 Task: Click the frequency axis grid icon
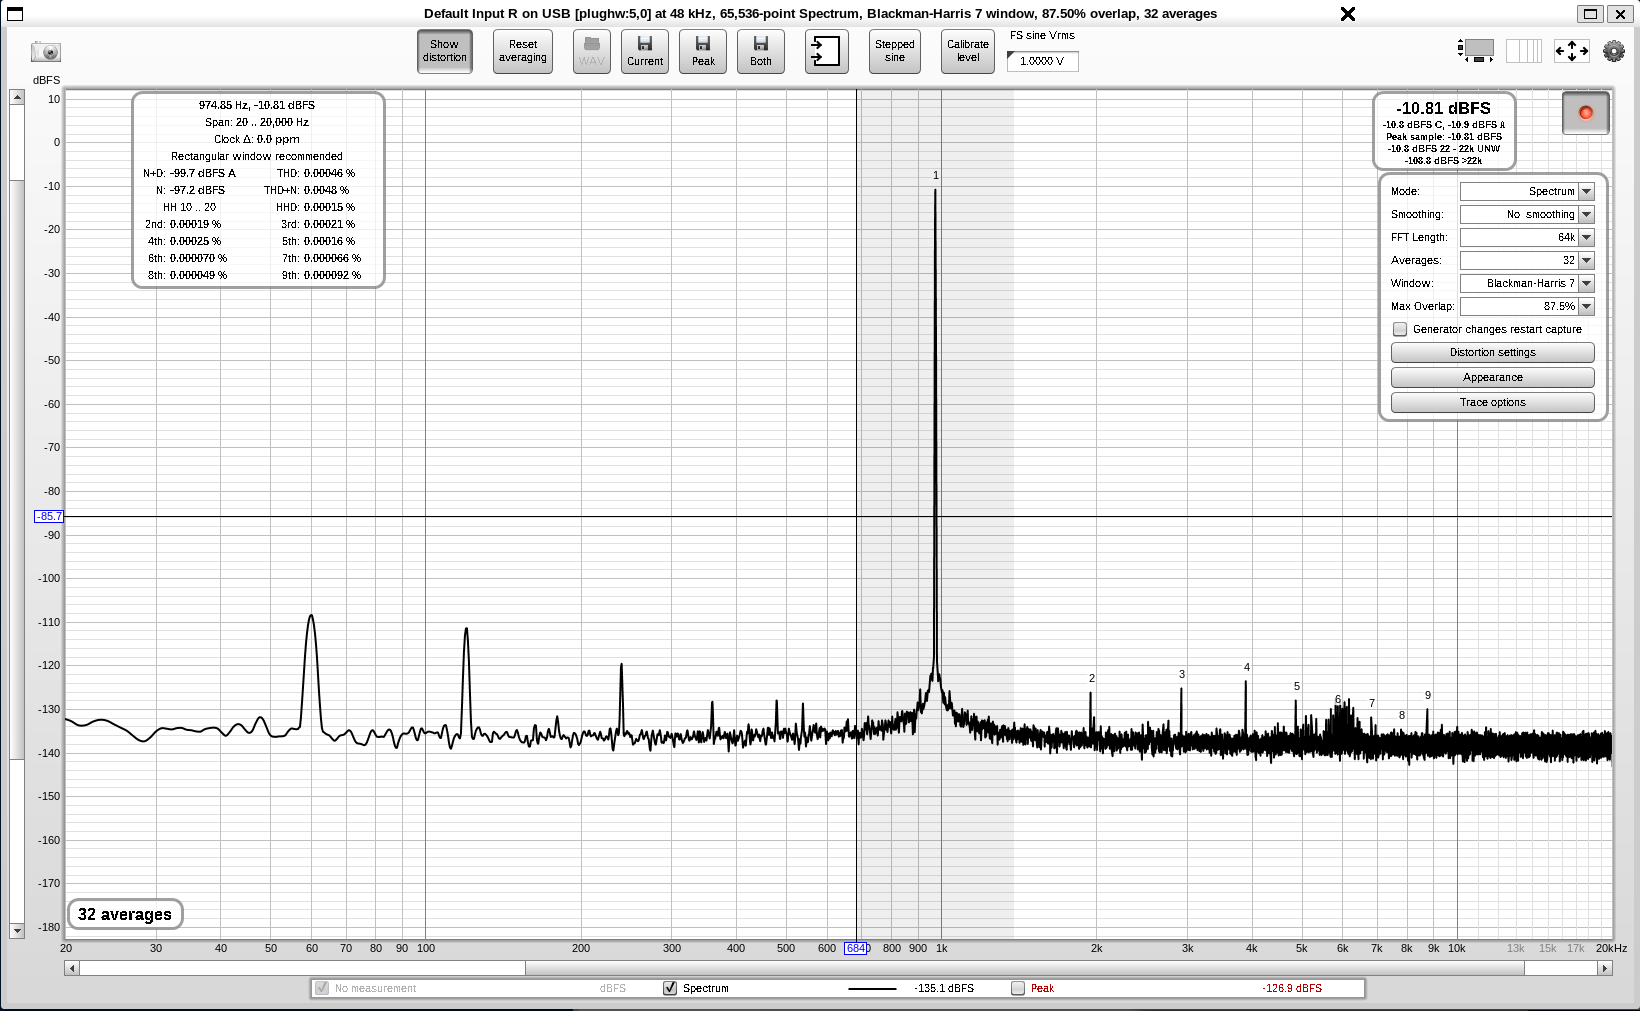tap(1523, 51)
